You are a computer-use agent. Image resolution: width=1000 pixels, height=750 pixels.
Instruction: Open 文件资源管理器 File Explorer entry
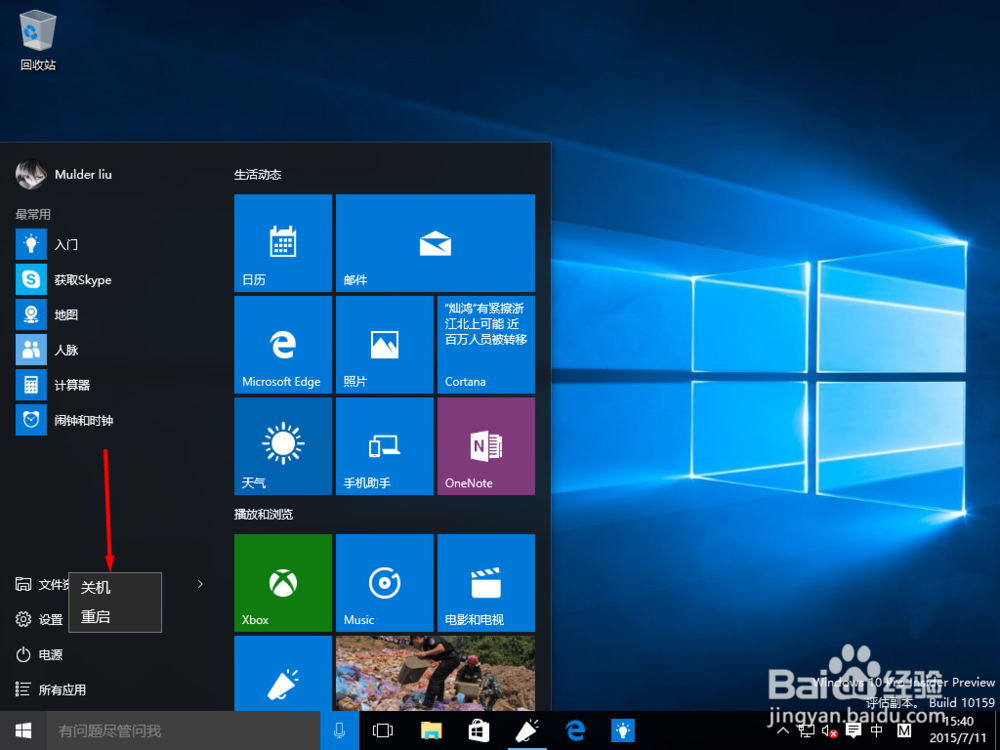(x=42, y=584)
